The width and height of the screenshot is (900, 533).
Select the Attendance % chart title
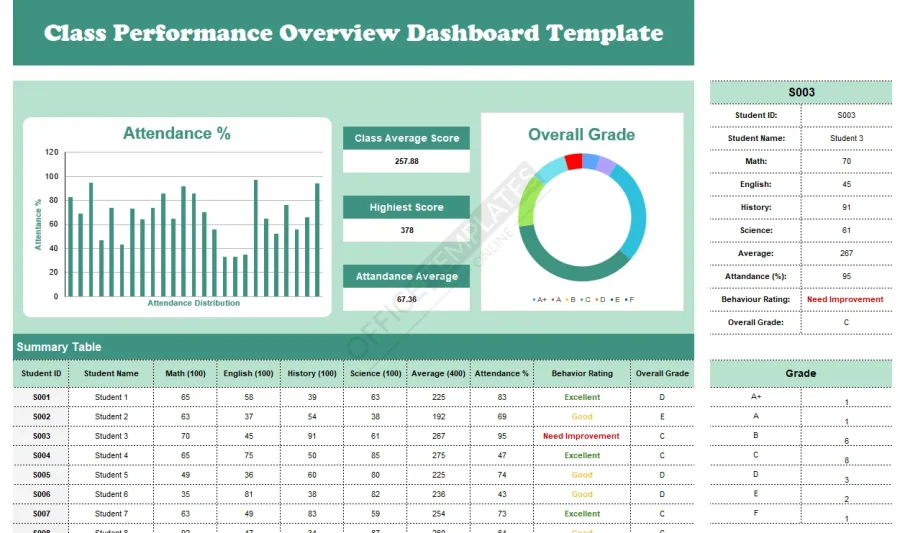[177, 133]
